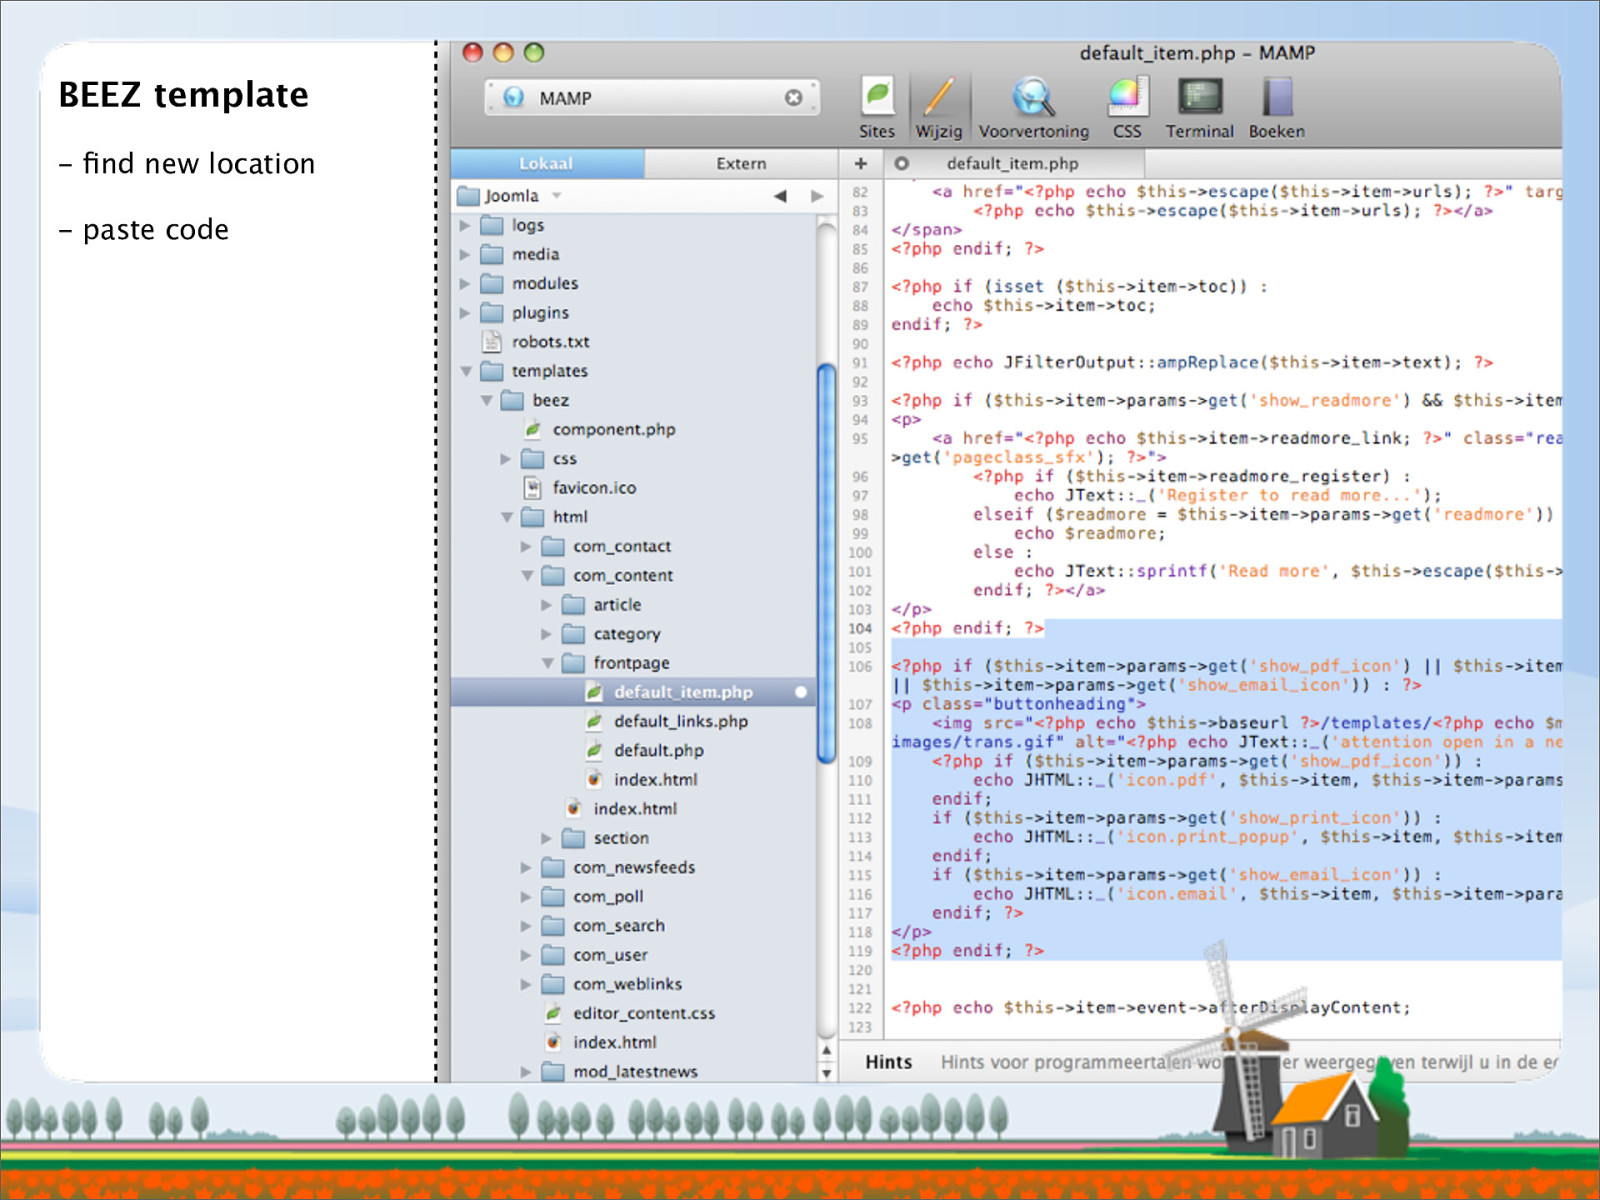
Task: Expand the mod_latestnews folder
Action: (x=526, y=1072)
